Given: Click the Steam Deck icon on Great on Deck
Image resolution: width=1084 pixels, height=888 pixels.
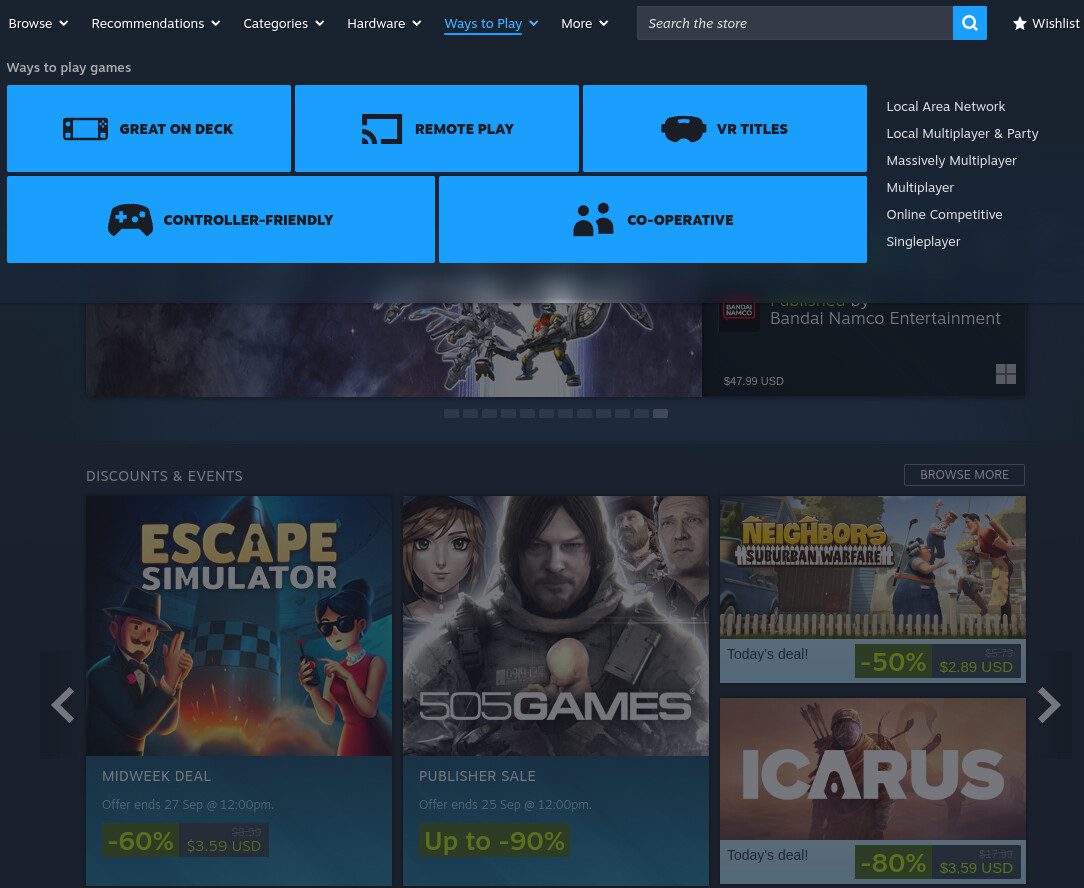Looking at the screenshot, I should tap(85, 129).
